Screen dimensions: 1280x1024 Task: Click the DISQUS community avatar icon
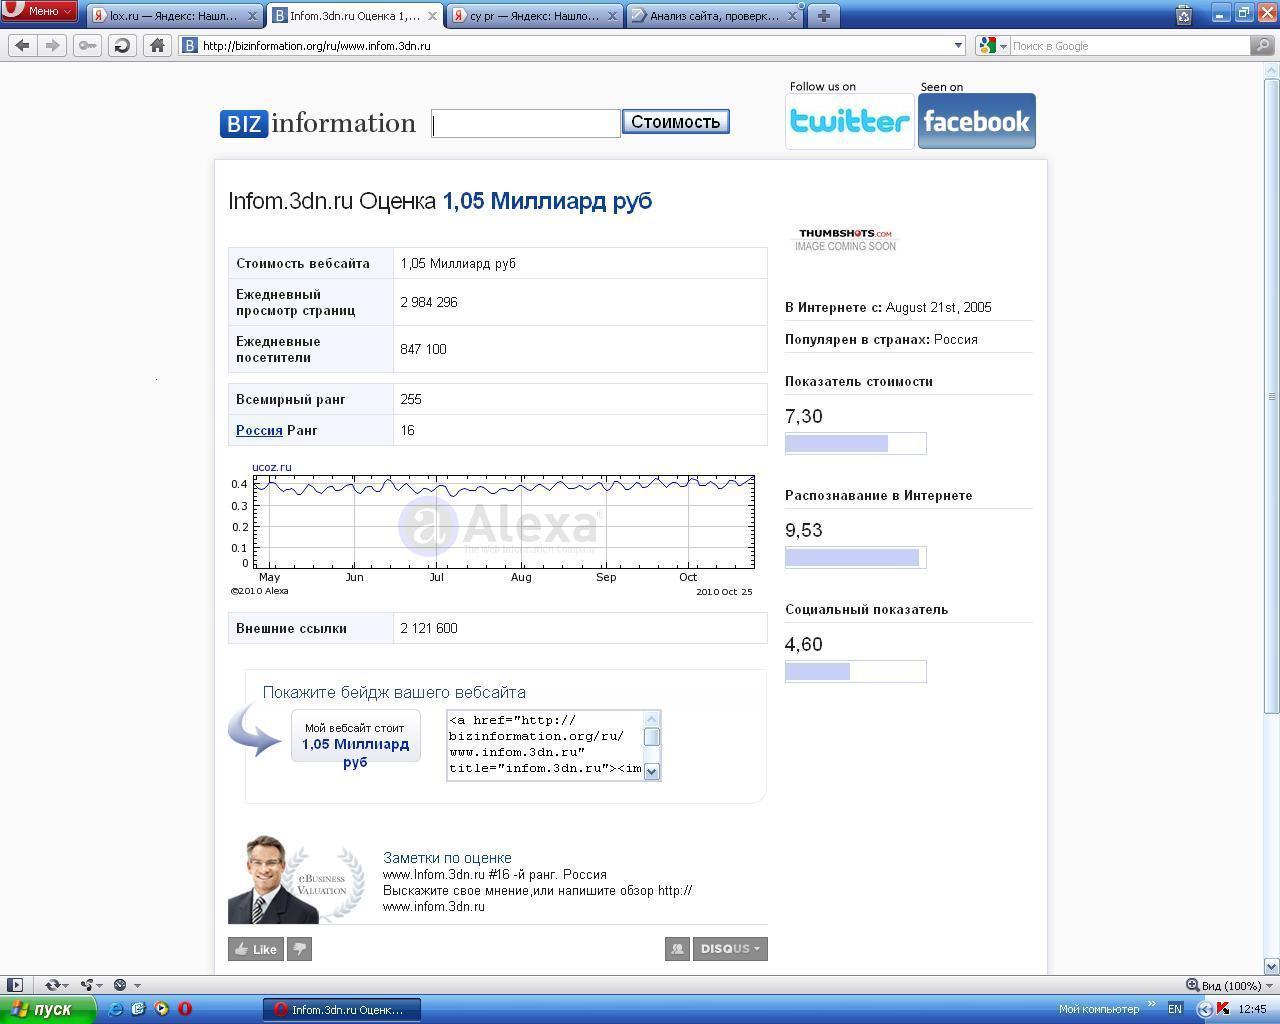pyautogui.click(x=677, y=949)
